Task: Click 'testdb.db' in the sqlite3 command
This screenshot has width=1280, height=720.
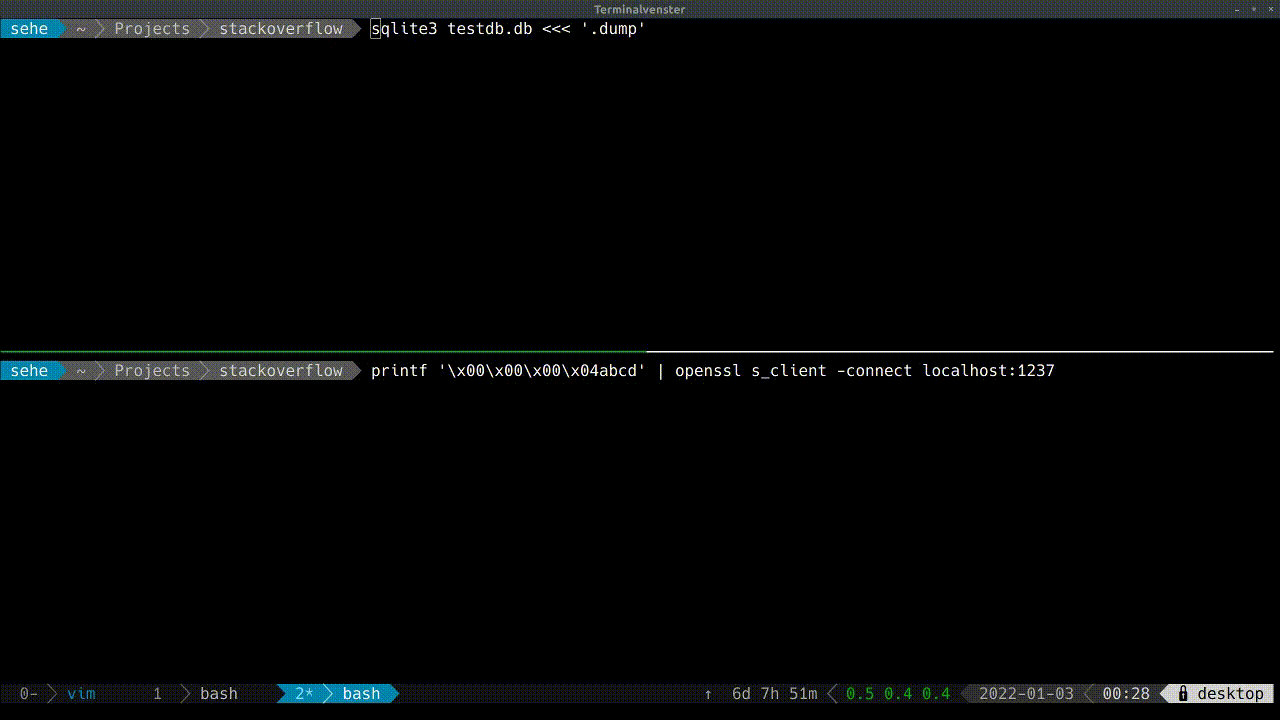Action: pos(490,29)
